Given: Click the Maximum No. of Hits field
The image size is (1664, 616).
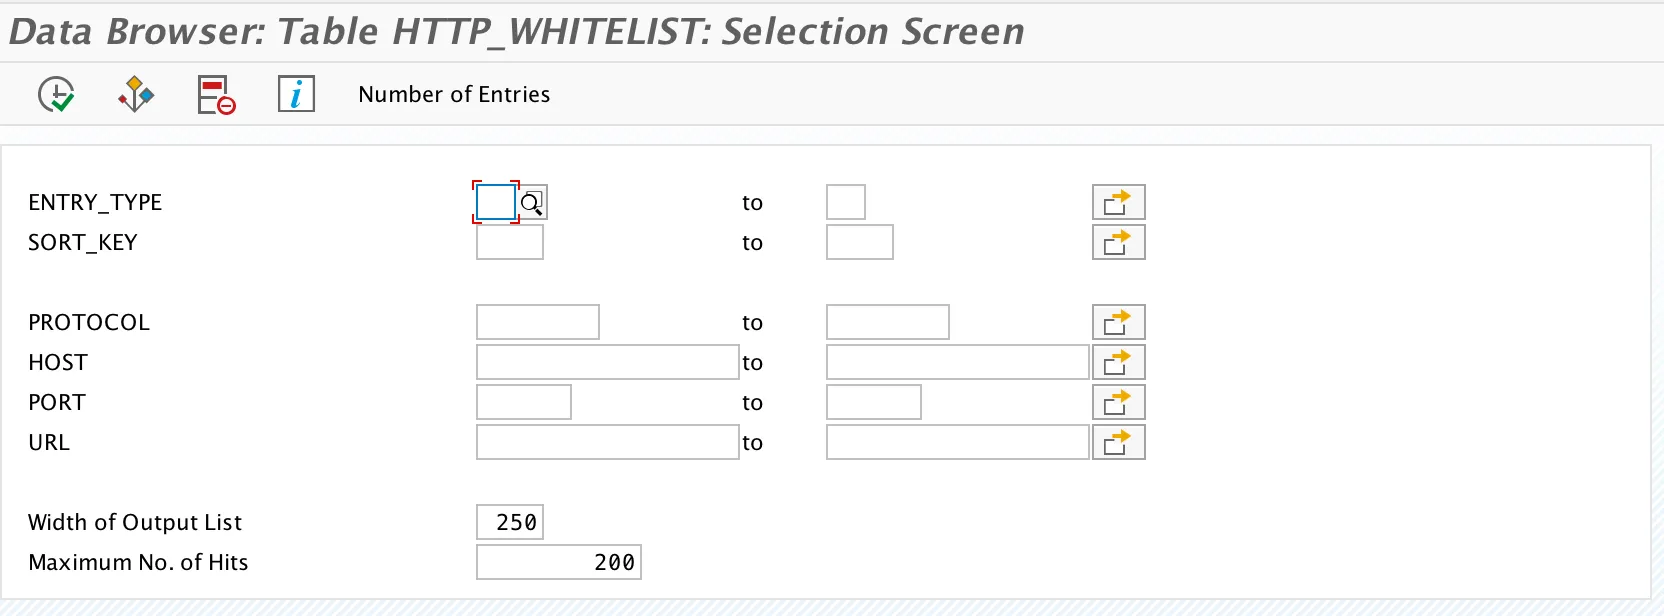Looking at the screenshot, I should (x=558, y=563).
